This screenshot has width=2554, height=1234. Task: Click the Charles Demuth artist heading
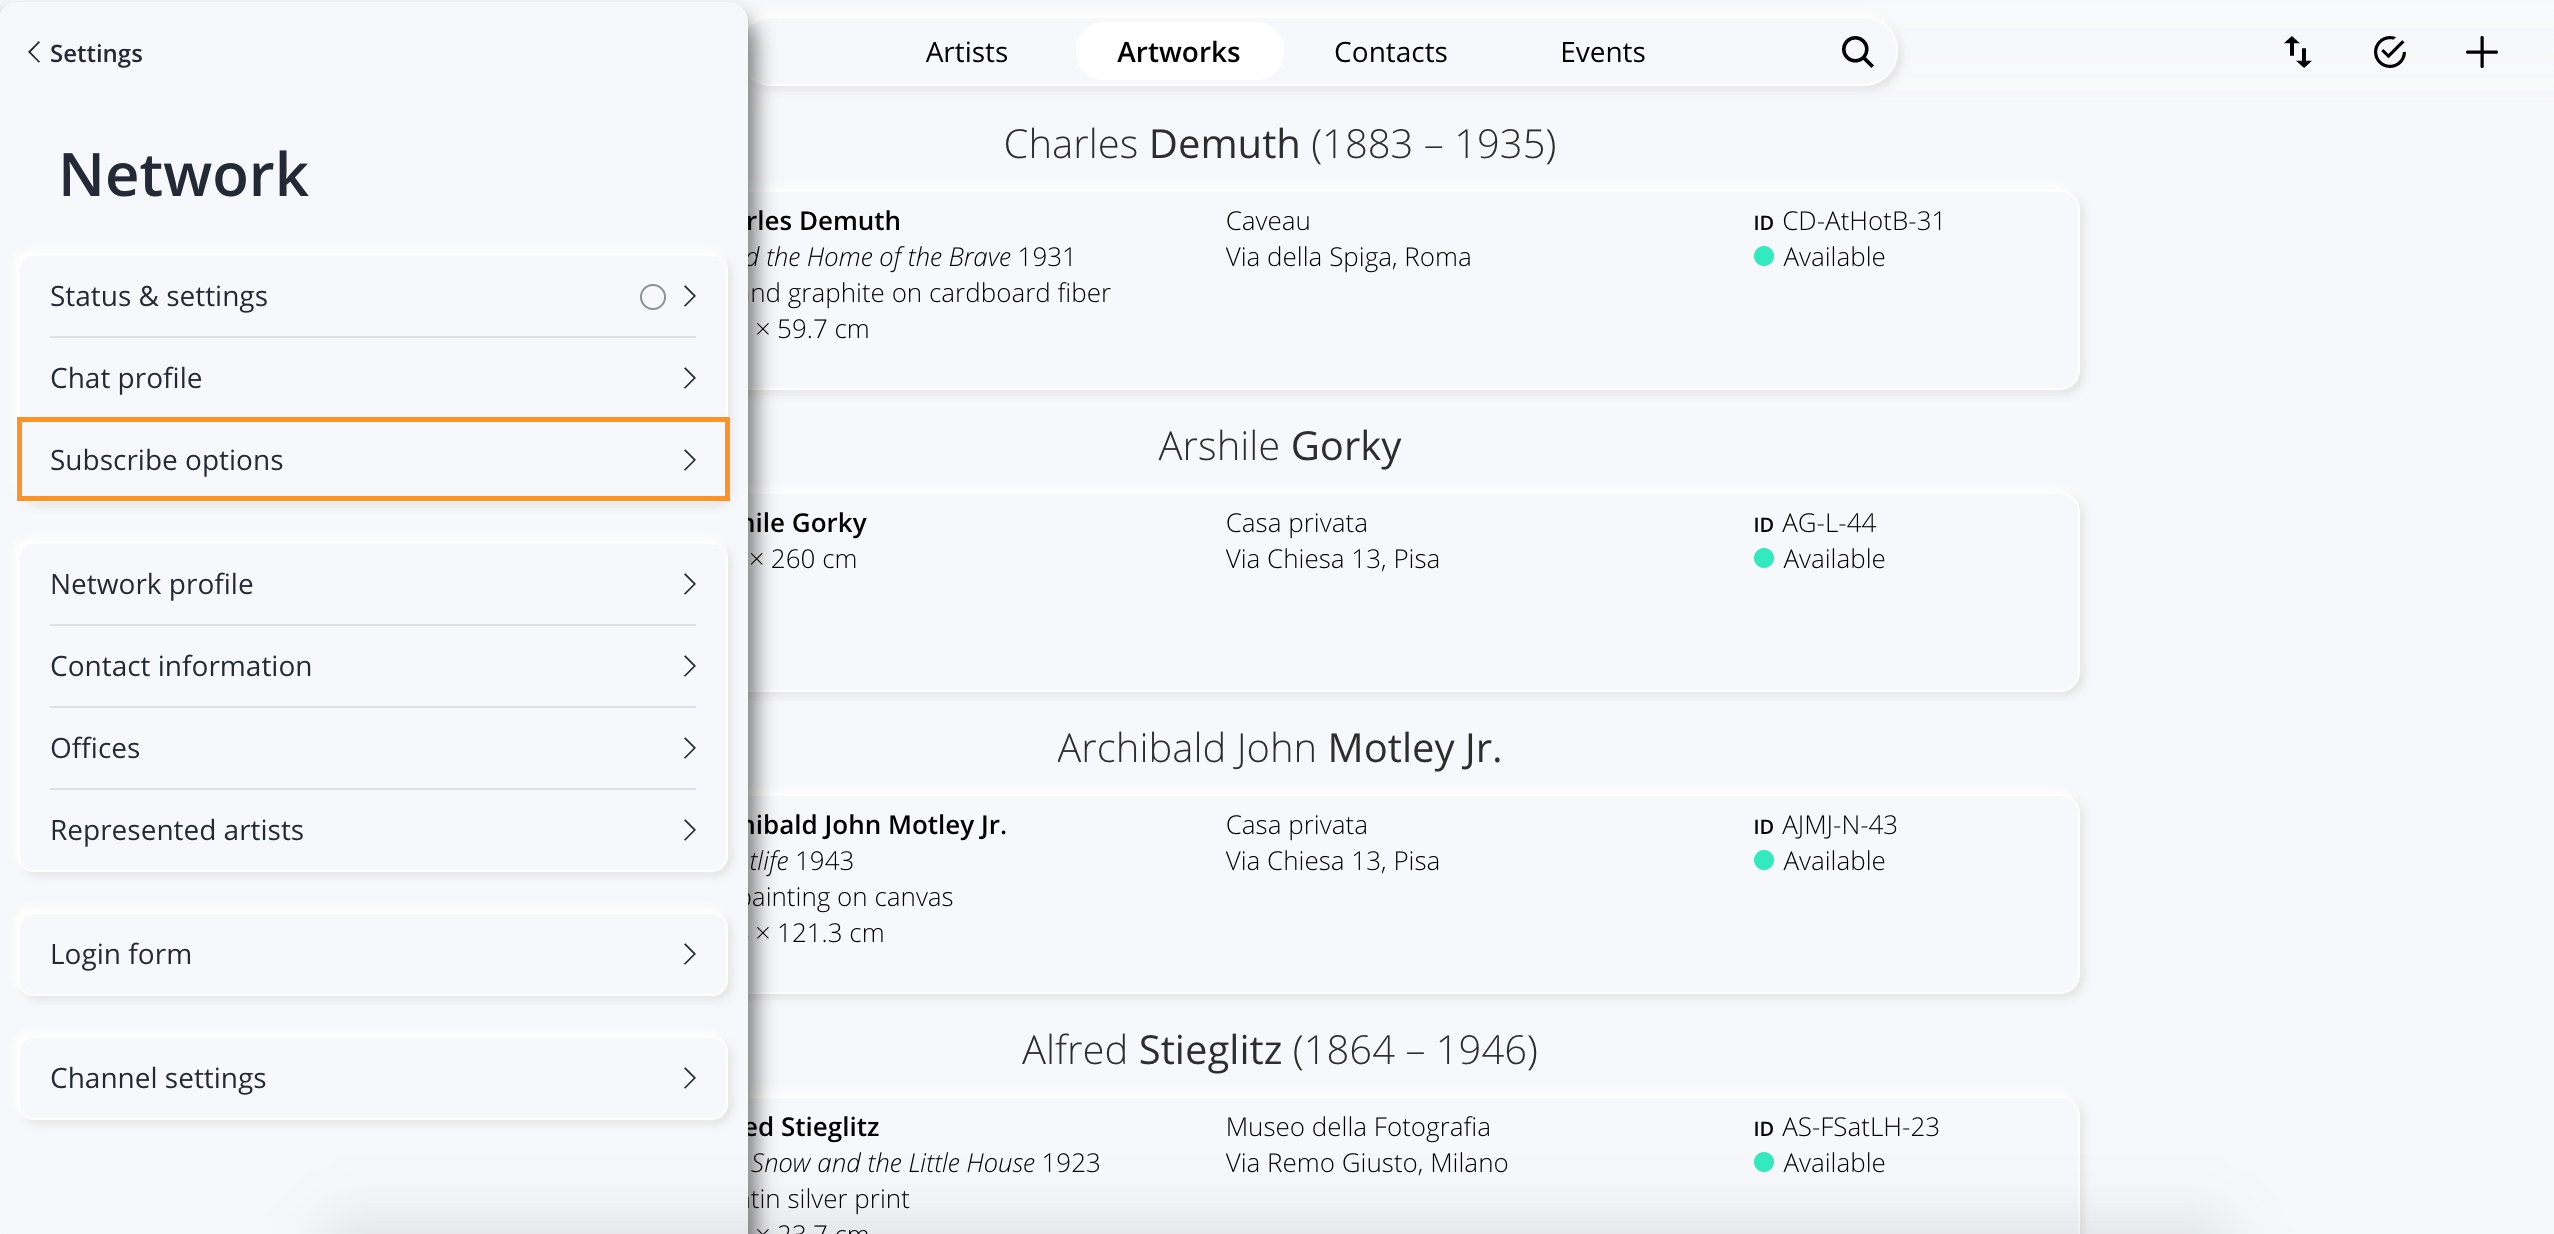pos(1280,144)
